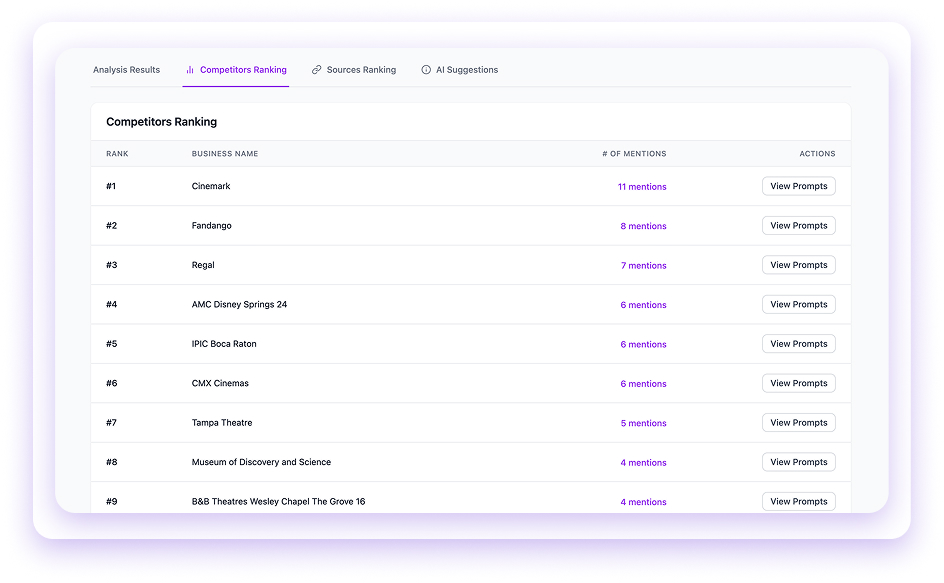Click rank #7 cell
Viewport: 944px width, 583px height.
pyautogui.click(x=111, y=423)
